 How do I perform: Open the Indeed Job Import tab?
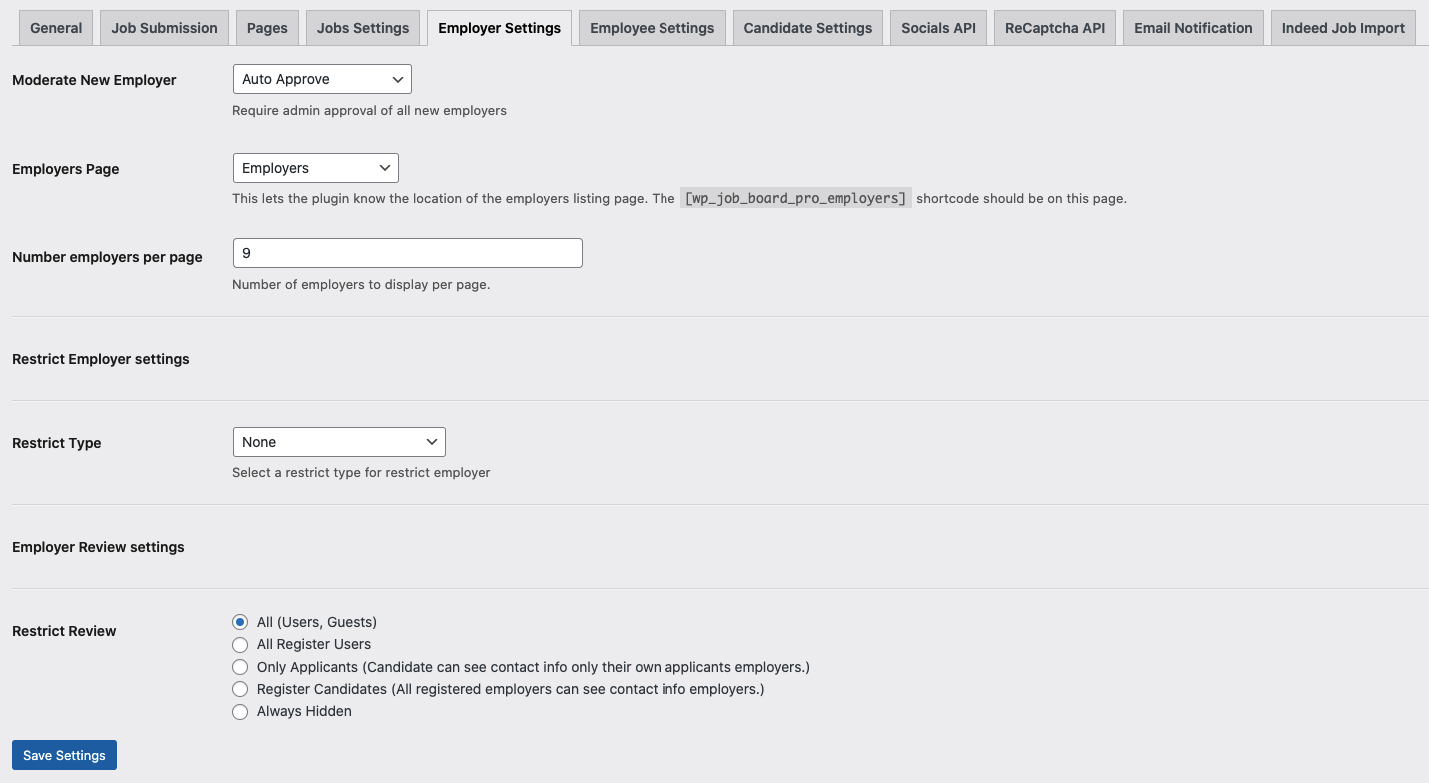click(x=1343, y=28)
